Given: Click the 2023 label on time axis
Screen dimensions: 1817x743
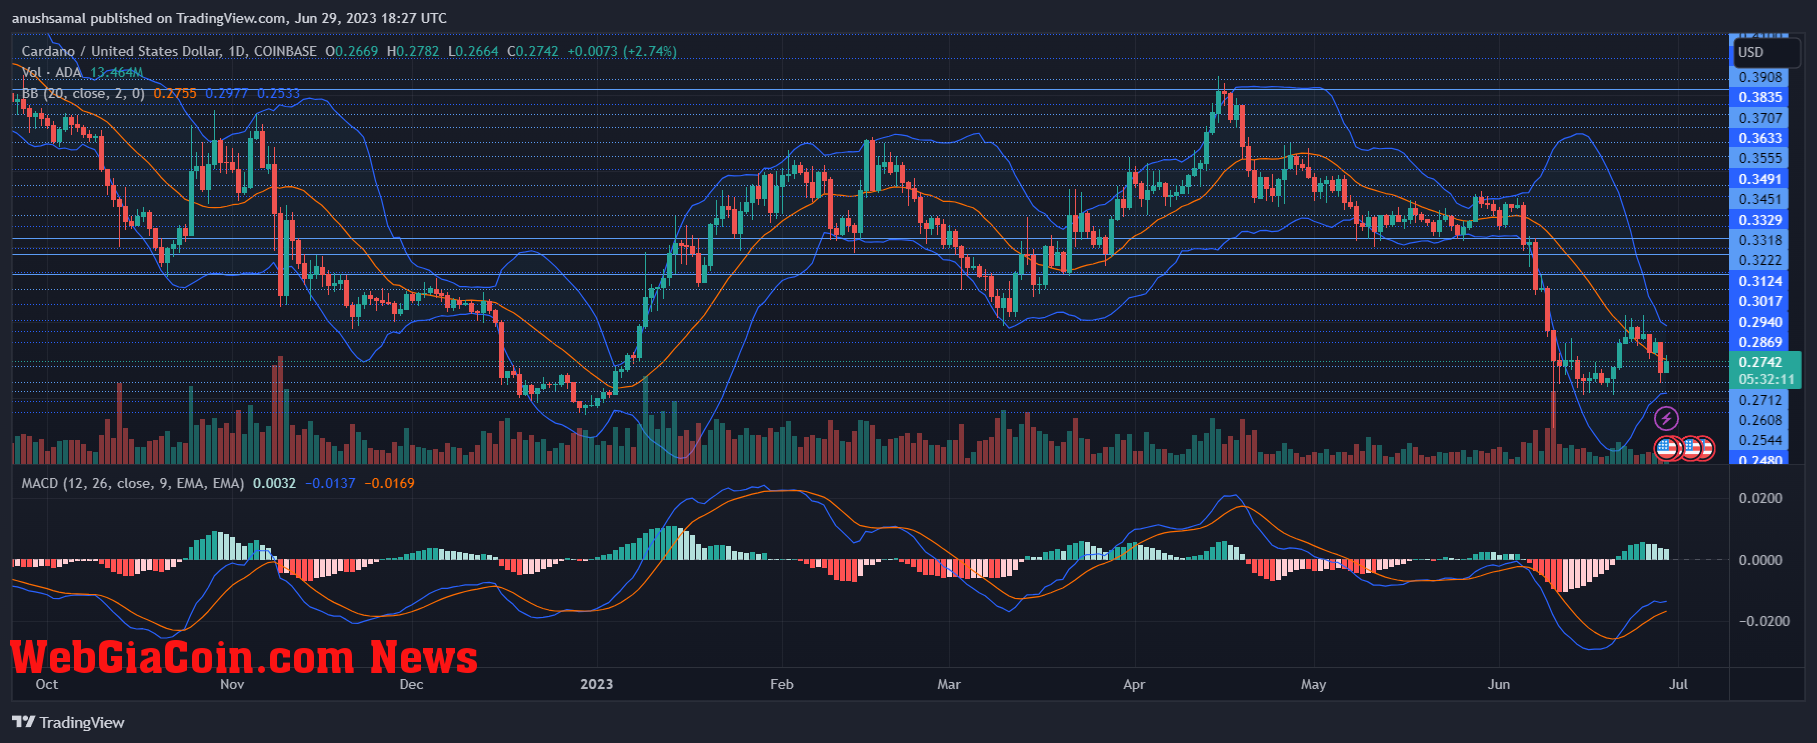Looking at the screenshot, I should [x=596, y=684].
